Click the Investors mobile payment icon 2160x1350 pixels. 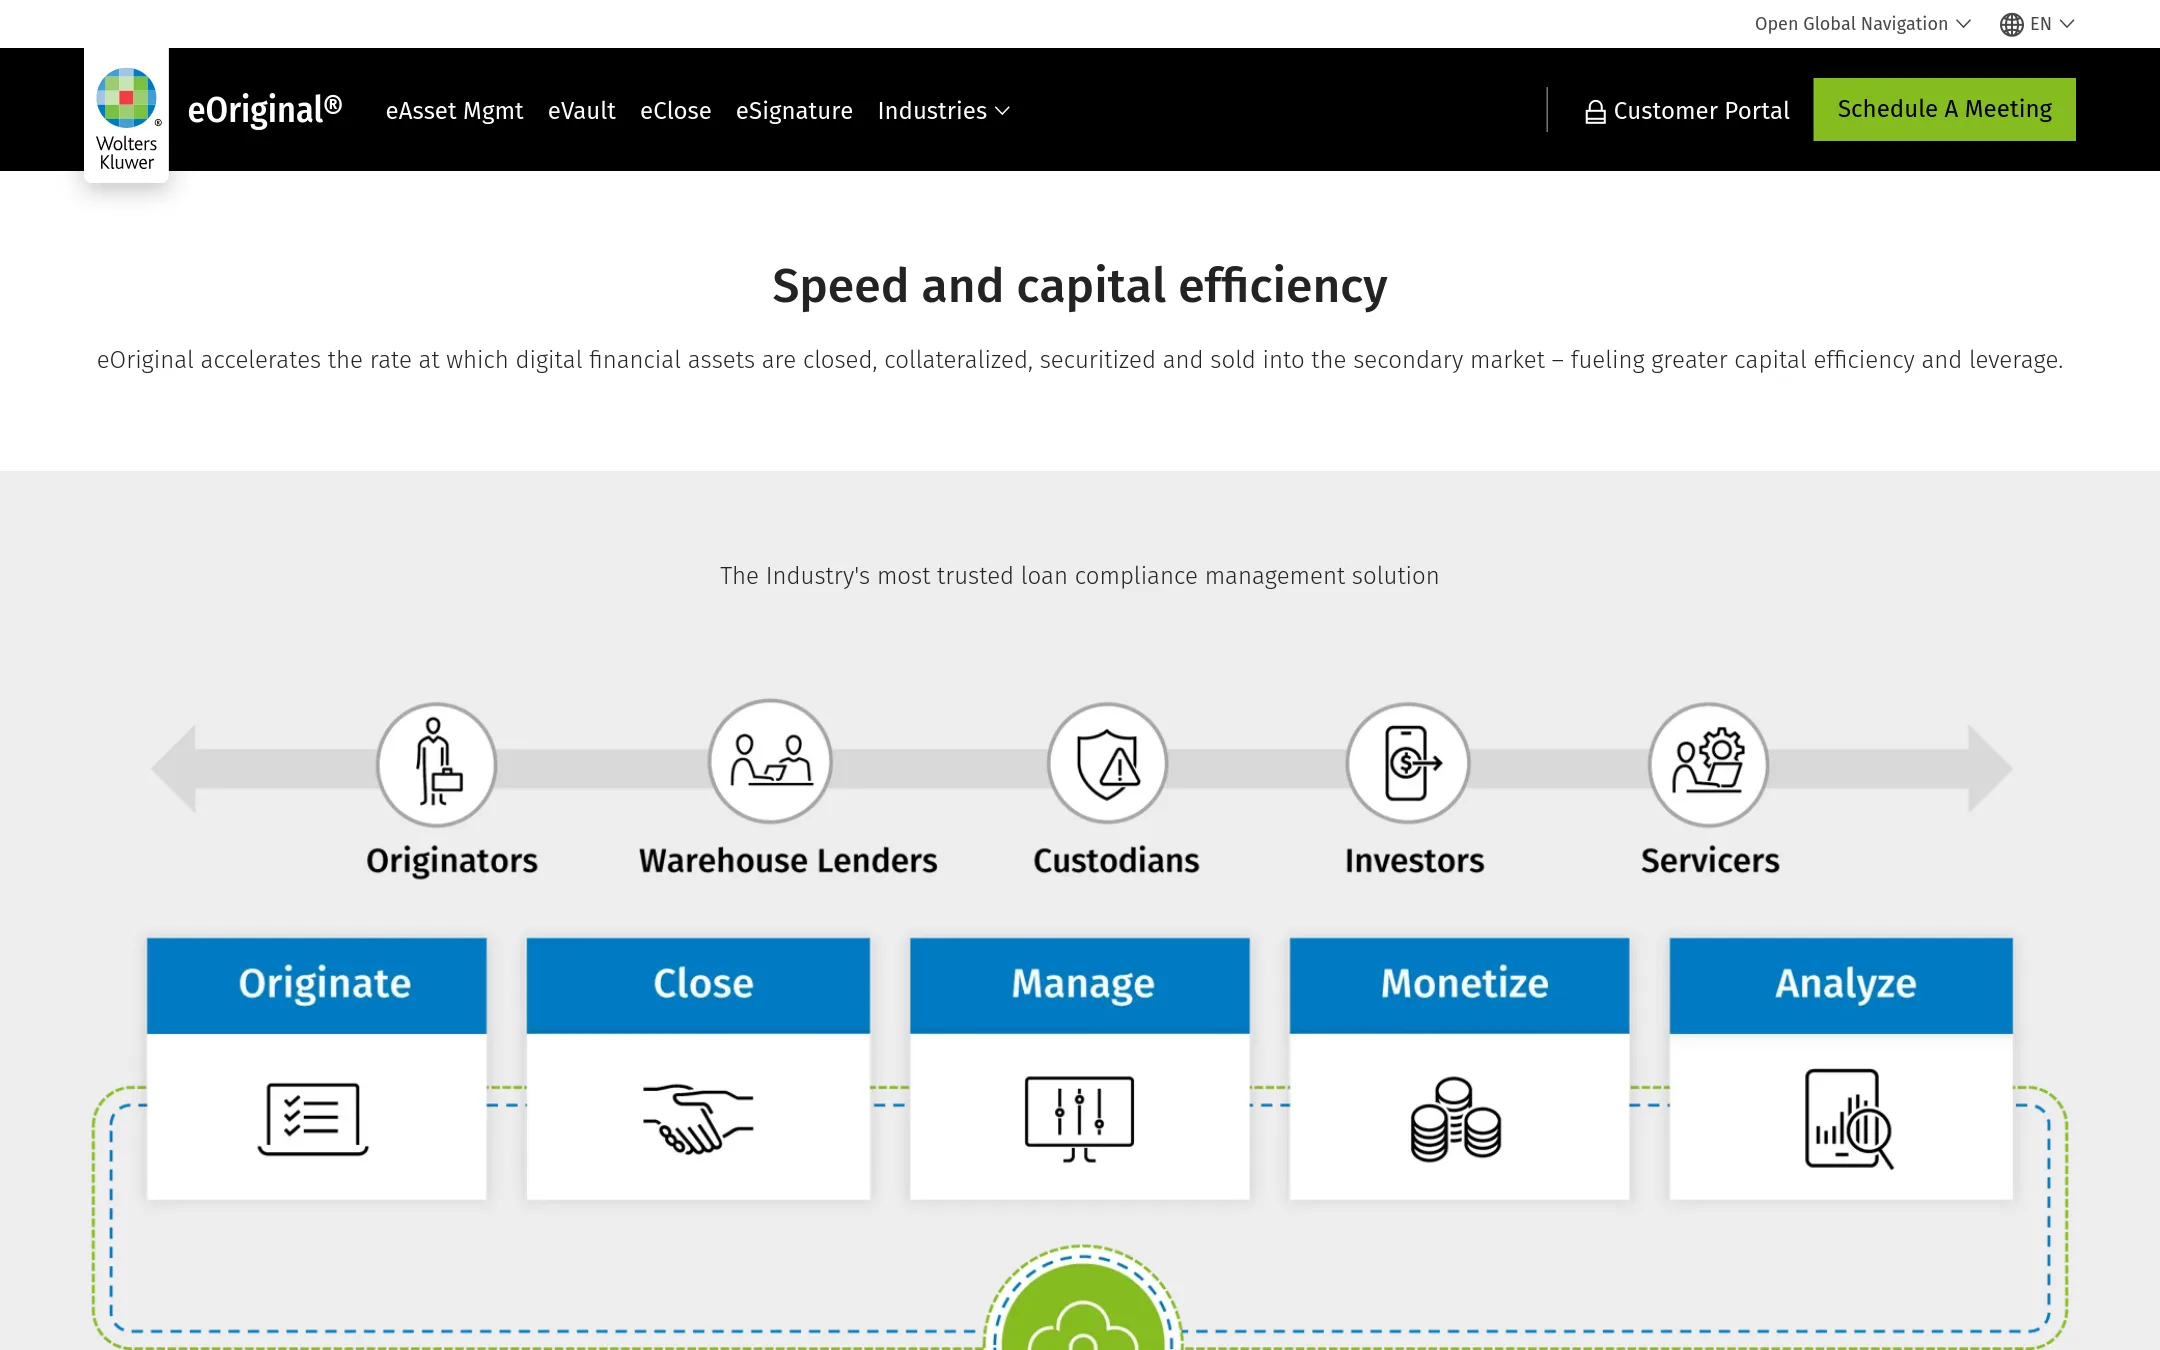pos(1408,763)
